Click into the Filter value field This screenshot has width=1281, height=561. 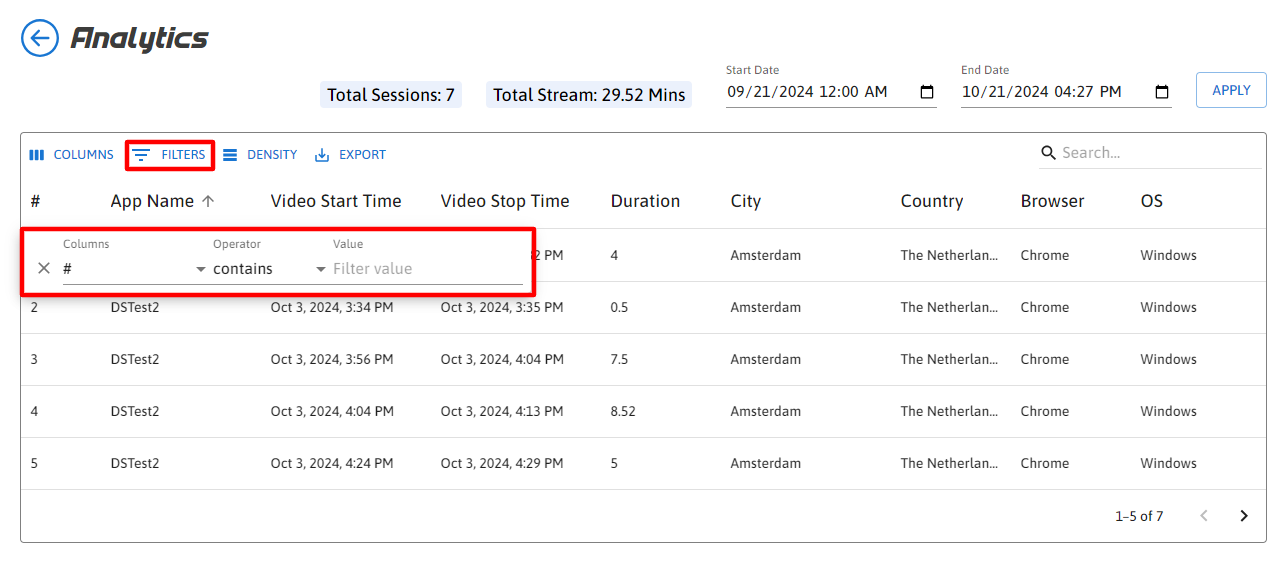[x=426, y=269]
